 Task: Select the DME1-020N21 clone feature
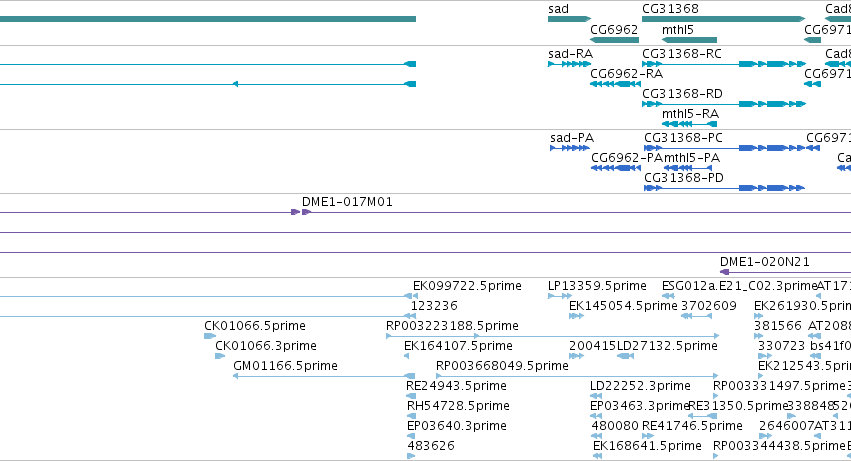pos(785,272)
